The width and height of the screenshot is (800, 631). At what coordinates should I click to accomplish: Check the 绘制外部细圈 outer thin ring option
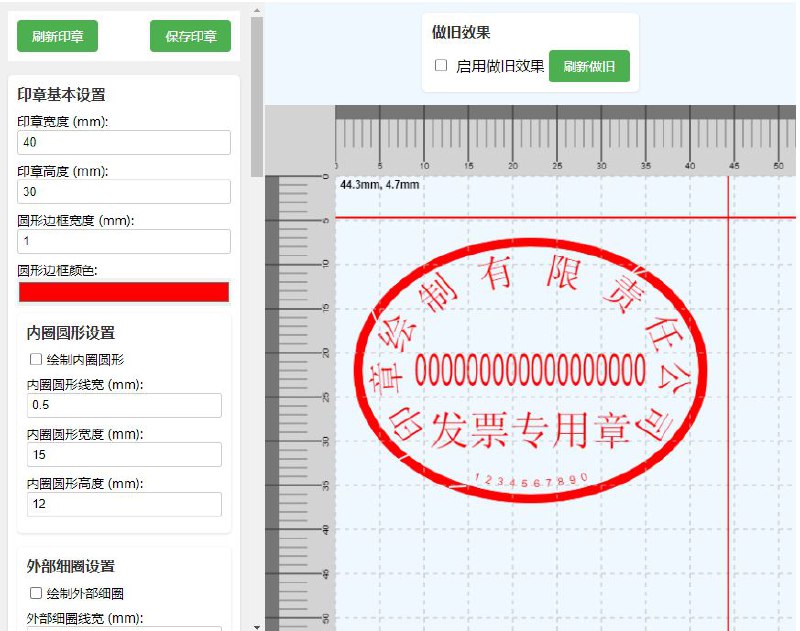pyautogui.click(x=36, y=594)
